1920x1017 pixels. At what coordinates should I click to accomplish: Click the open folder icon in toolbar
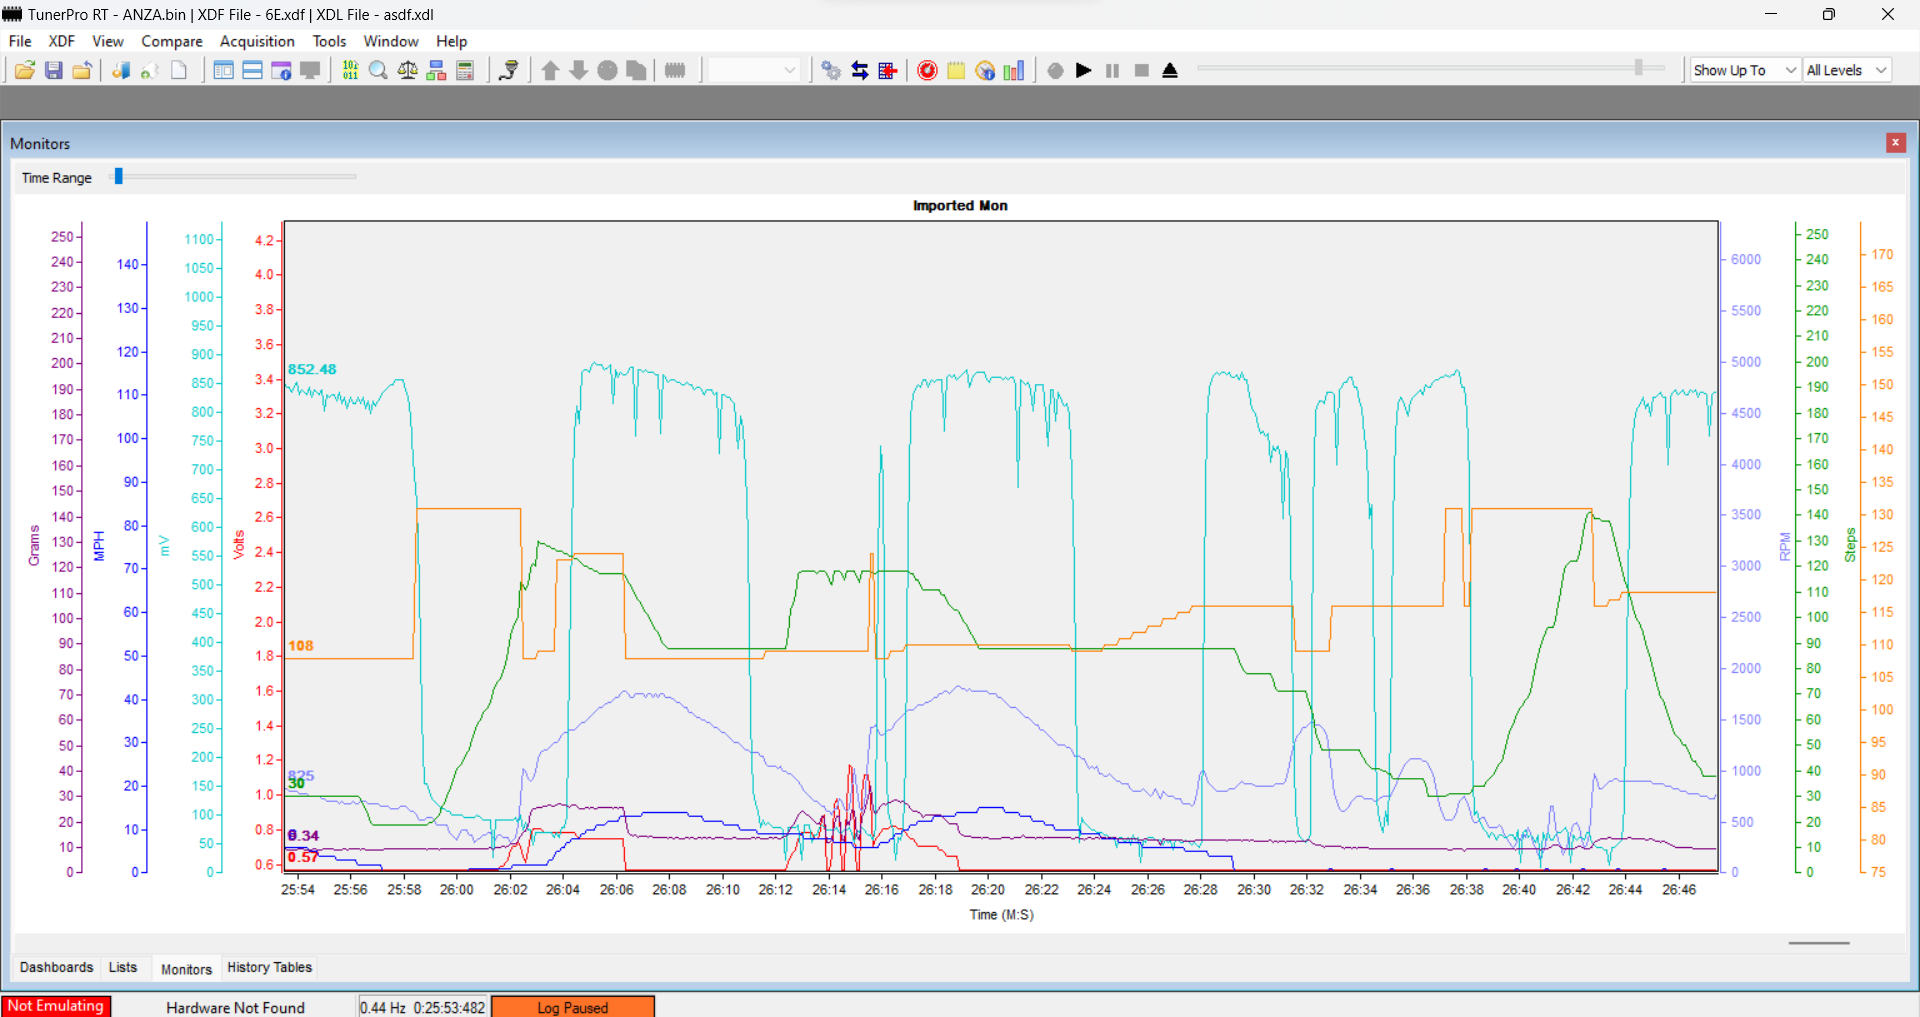coord(25,70)
